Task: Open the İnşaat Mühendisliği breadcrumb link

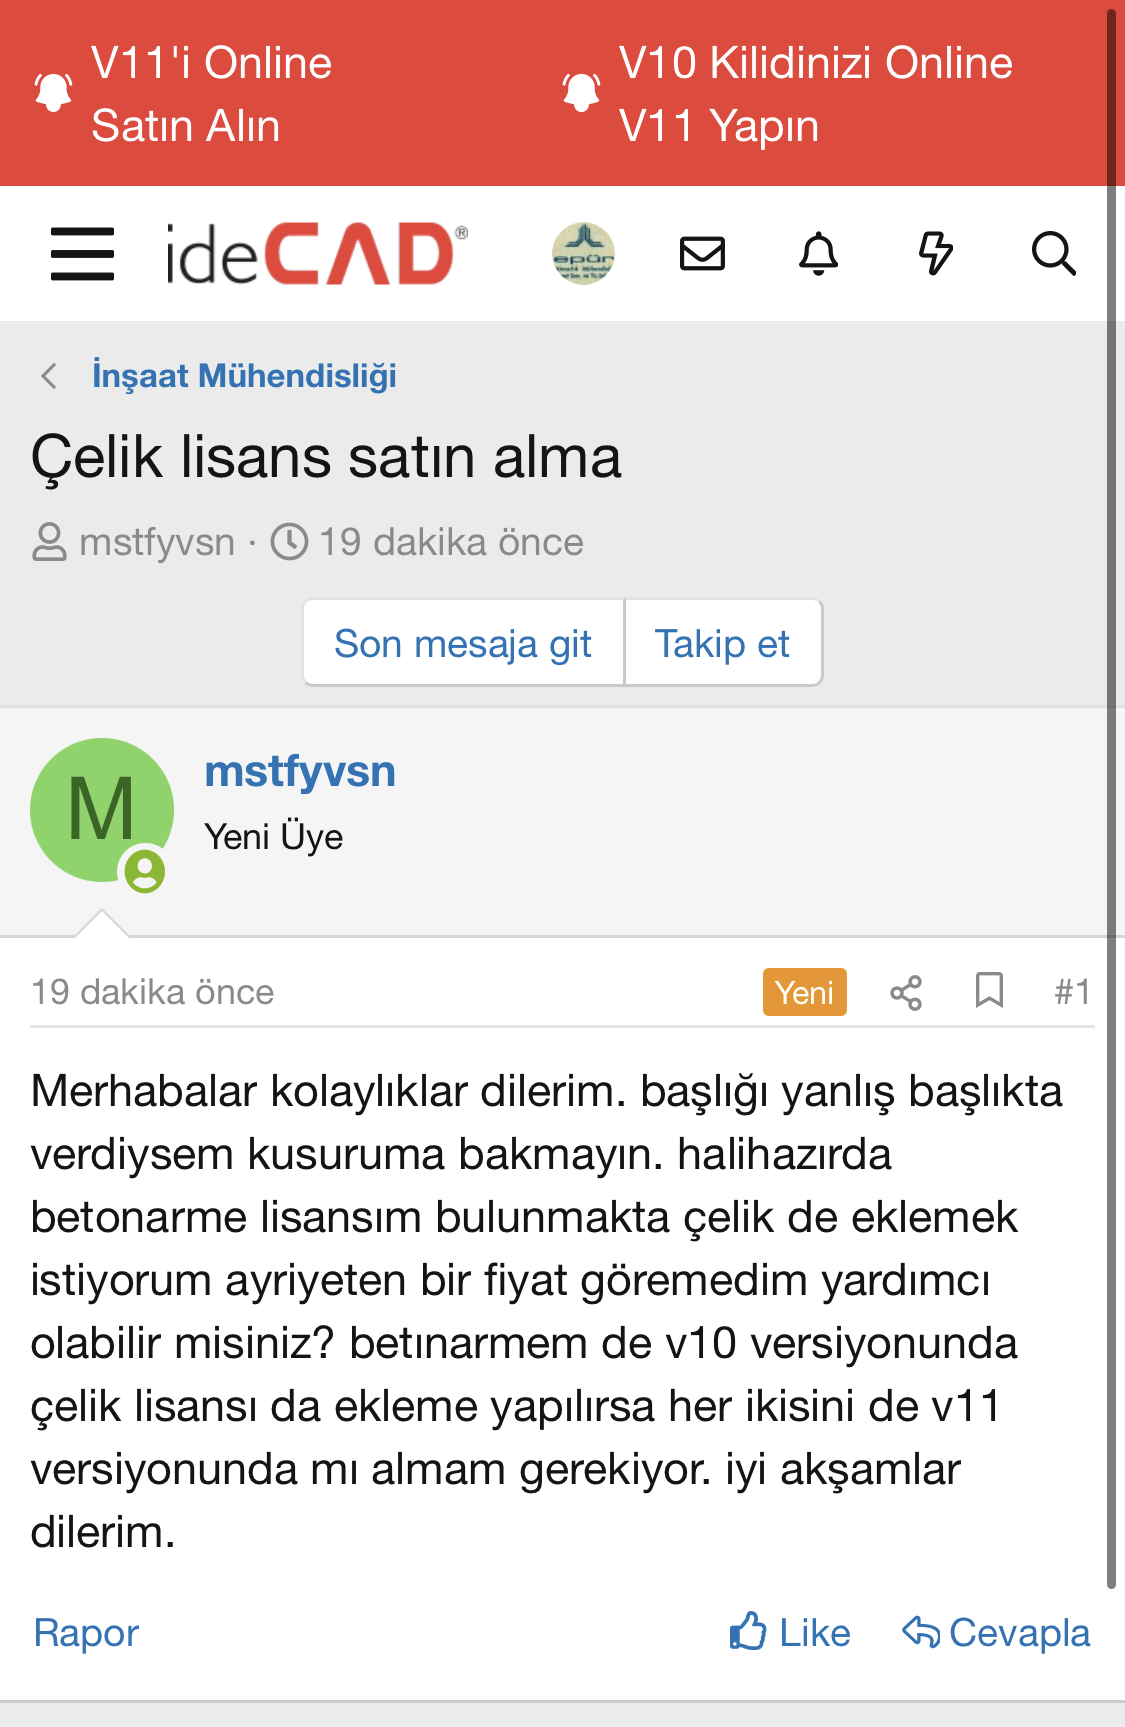Action: (244, 376)
